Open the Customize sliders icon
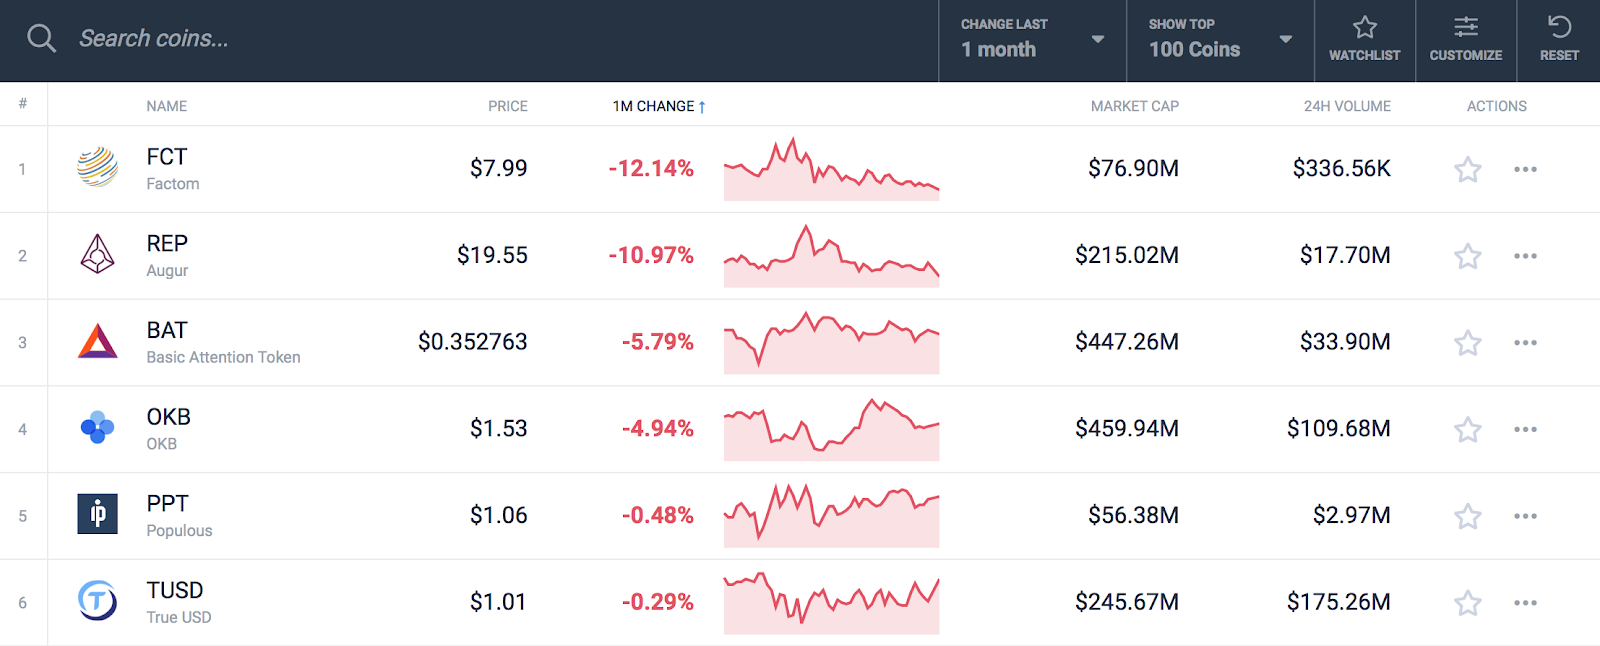The width and height of the screenshot is (1600, 646). point(1465,28)
